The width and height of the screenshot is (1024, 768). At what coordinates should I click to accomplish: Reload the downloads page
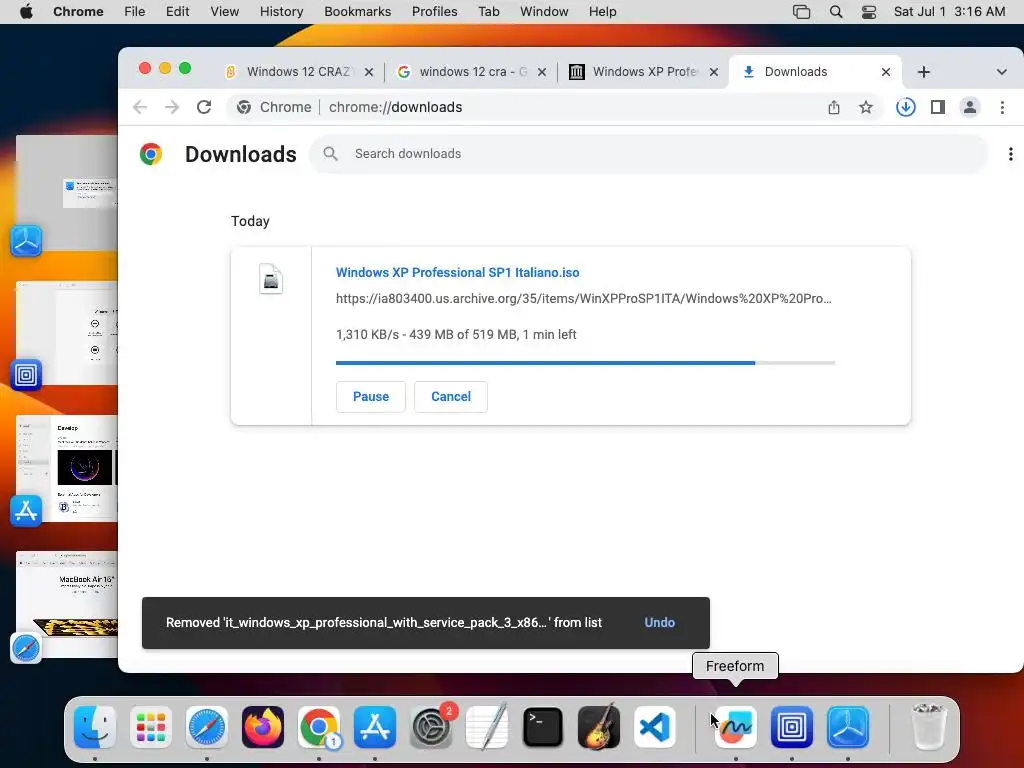tap(204, 107)
